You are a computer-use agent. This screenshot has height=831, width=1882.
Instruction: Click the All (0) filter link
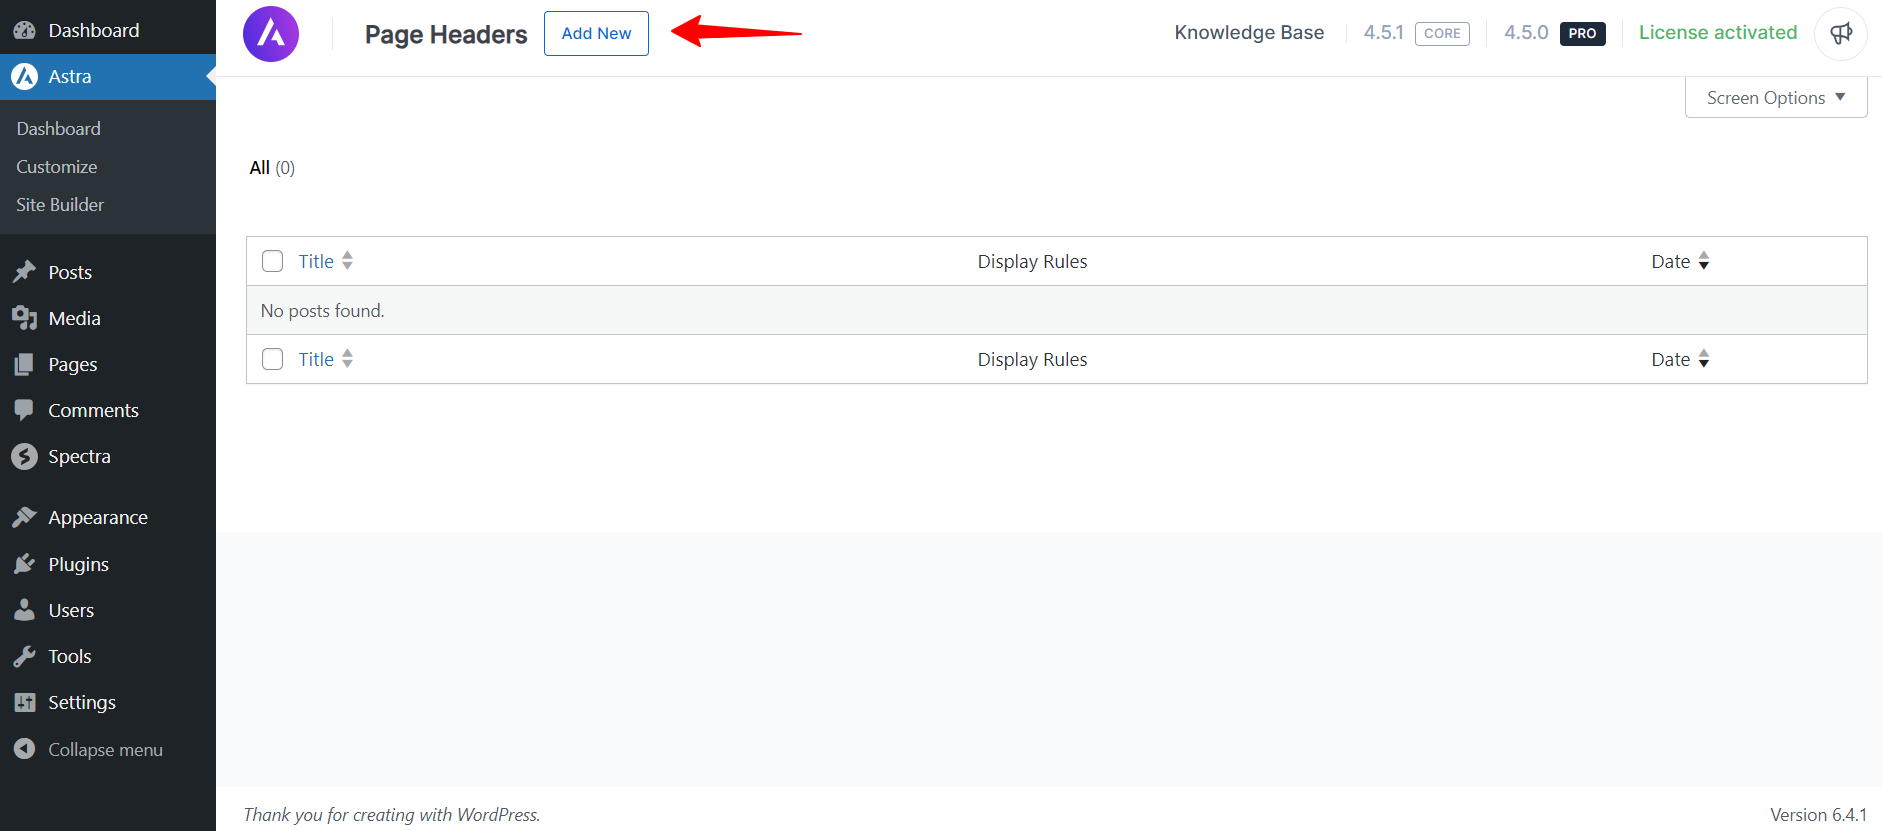click(x=272, y=167)
